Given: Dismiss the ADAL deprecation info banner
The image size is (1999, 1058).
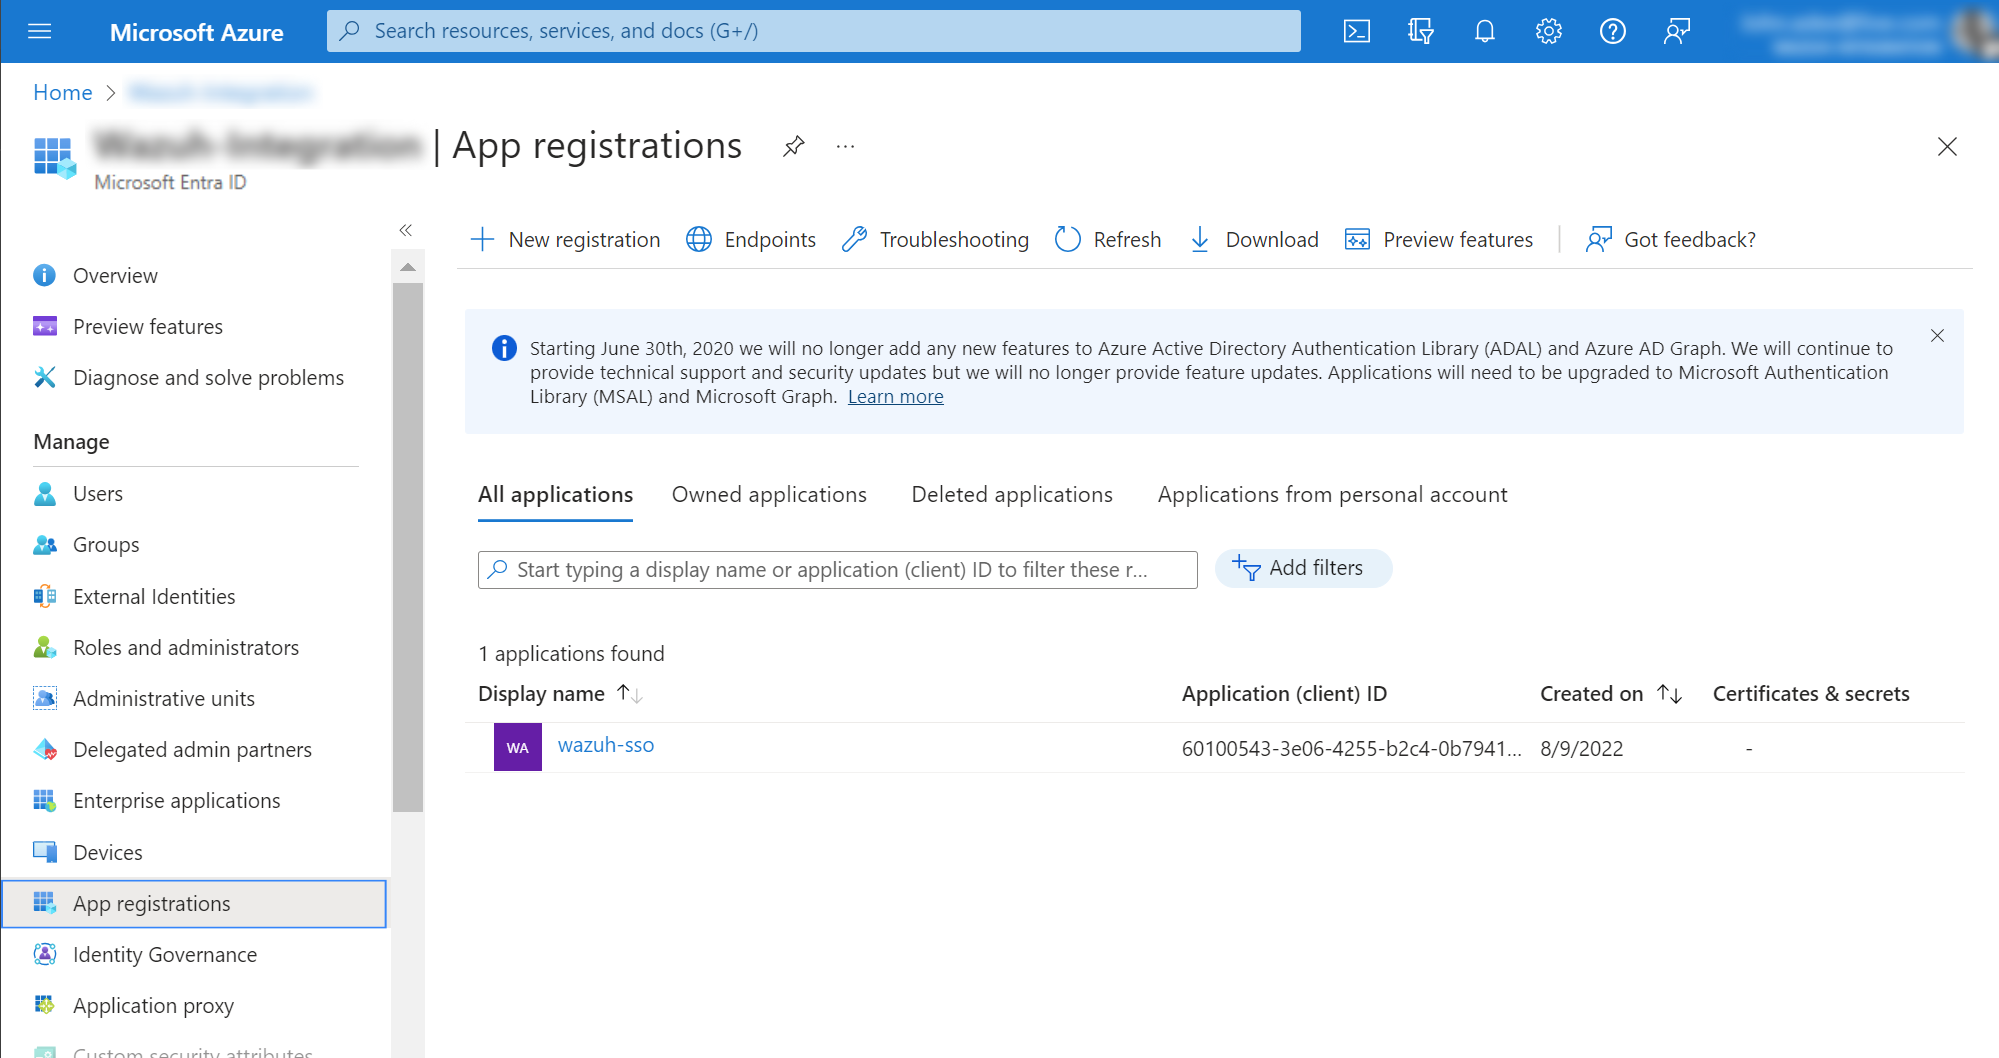Looking at the screenshot, I should (x=1937, y=336).
